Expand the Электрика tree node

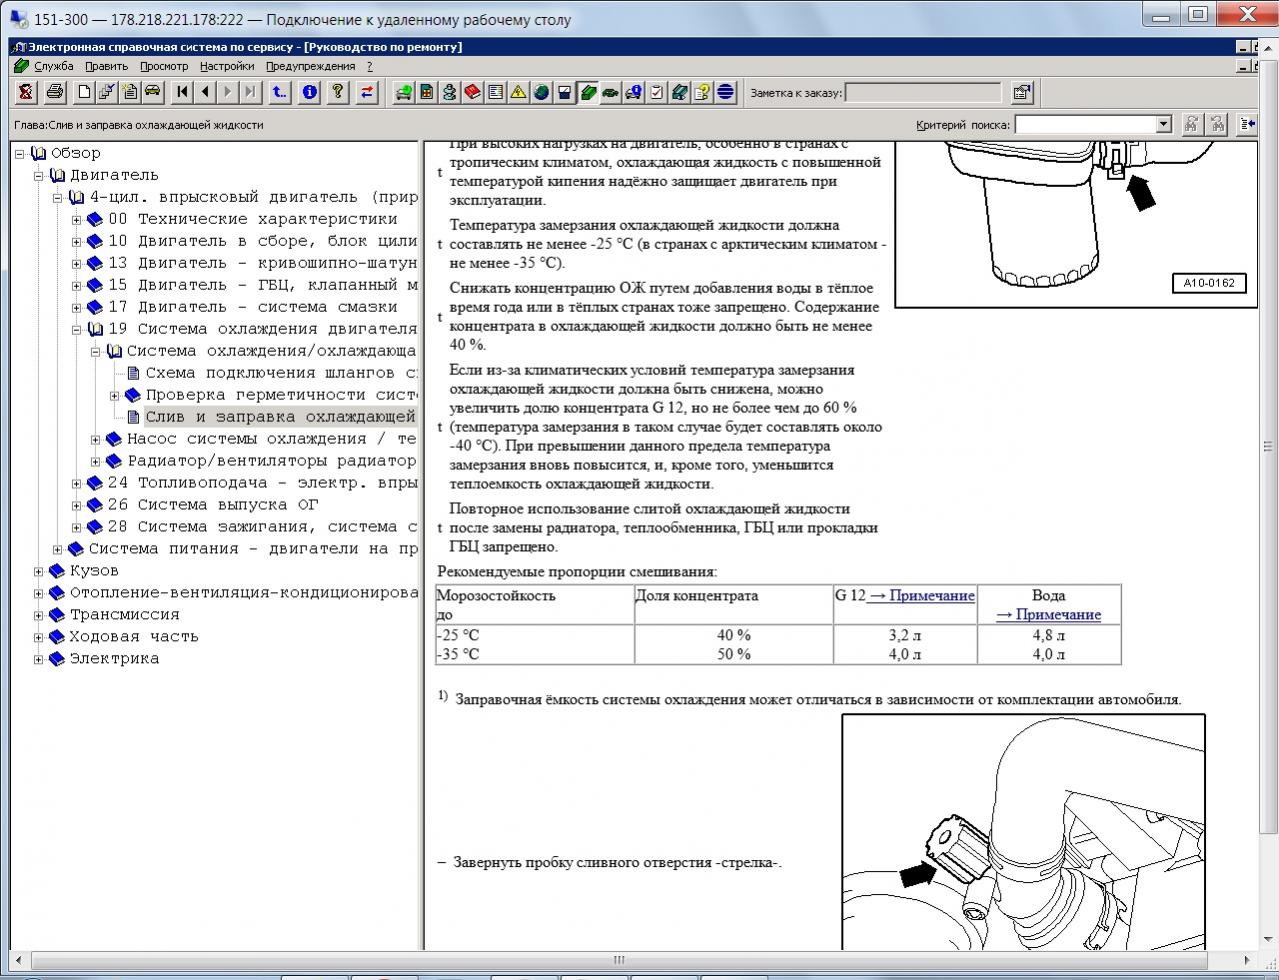coord(39,659)
